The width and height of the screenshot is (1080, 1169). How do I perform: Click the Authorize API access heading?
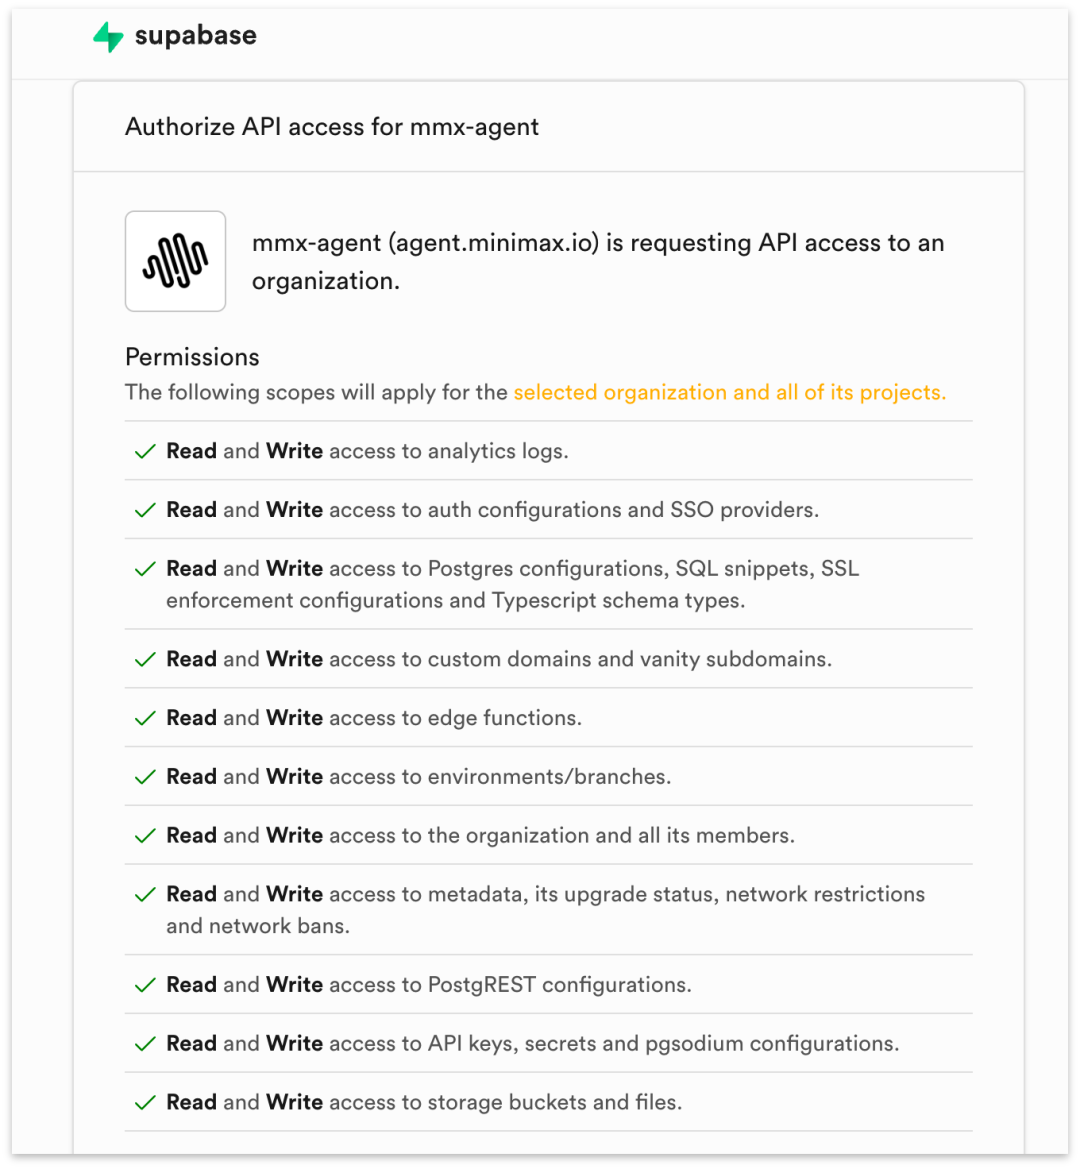pyautogui.click(x=332, y=127)
